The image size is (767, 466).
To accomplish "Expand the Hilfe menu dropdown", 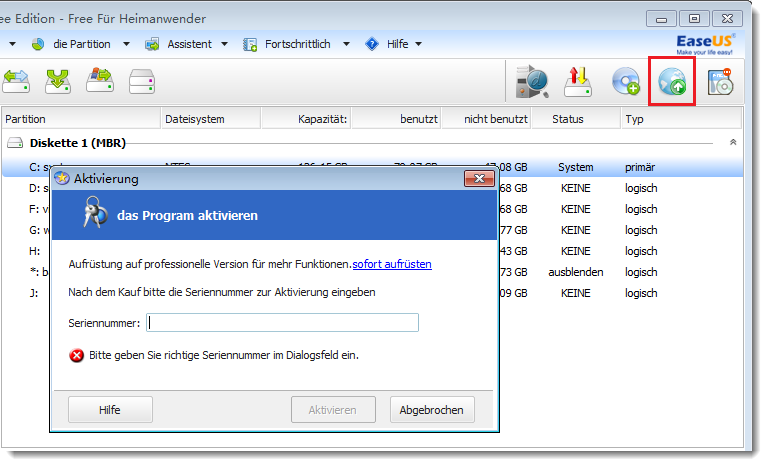I will [394, 44].
